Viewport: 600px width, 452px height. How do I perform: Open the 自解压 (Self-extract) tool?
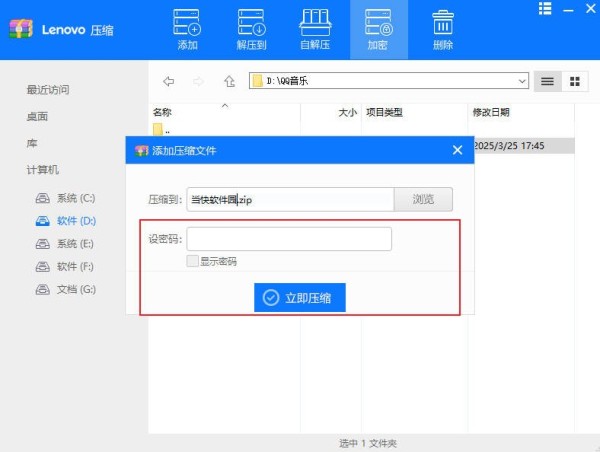click(315, 29)
